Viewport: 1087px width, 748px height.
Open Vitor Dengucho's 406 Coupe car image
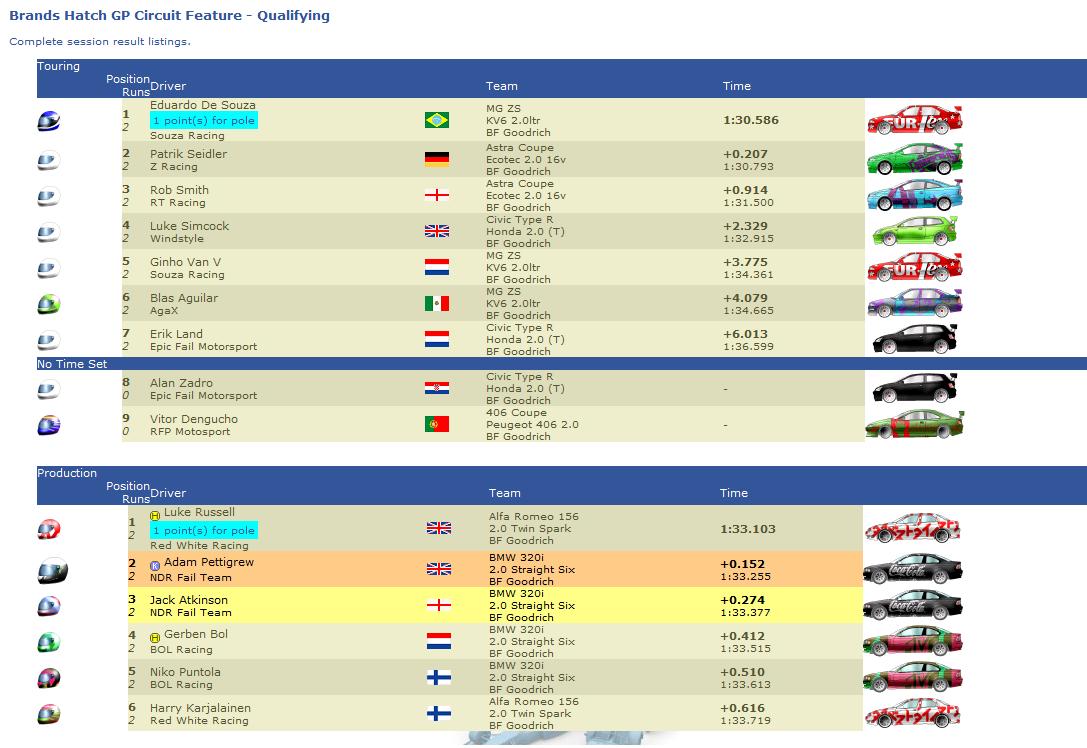tap(915, 424)
